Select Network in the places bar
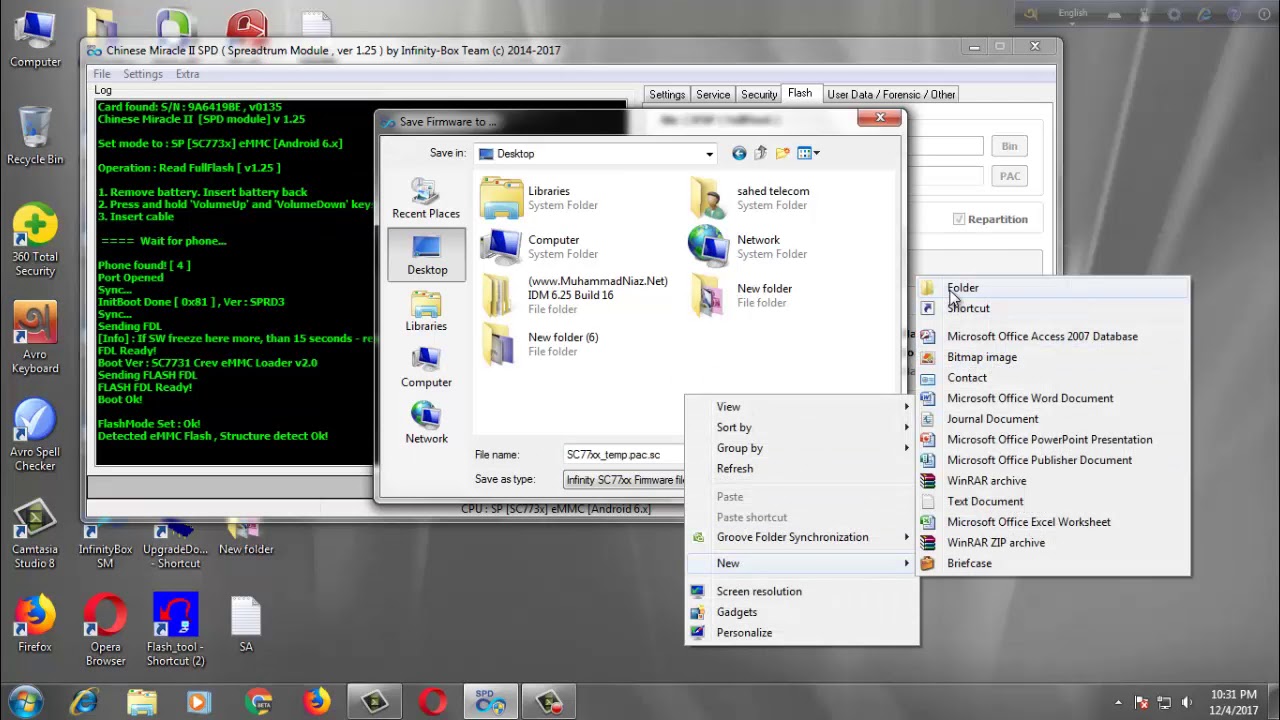1280x720 pixels. (x=426, y=423)
